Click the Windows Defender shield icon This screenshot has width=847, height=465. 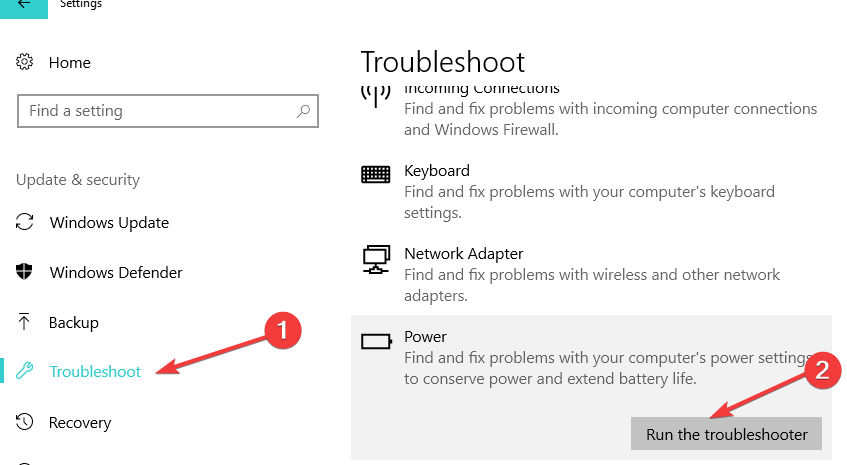[26, 272]
